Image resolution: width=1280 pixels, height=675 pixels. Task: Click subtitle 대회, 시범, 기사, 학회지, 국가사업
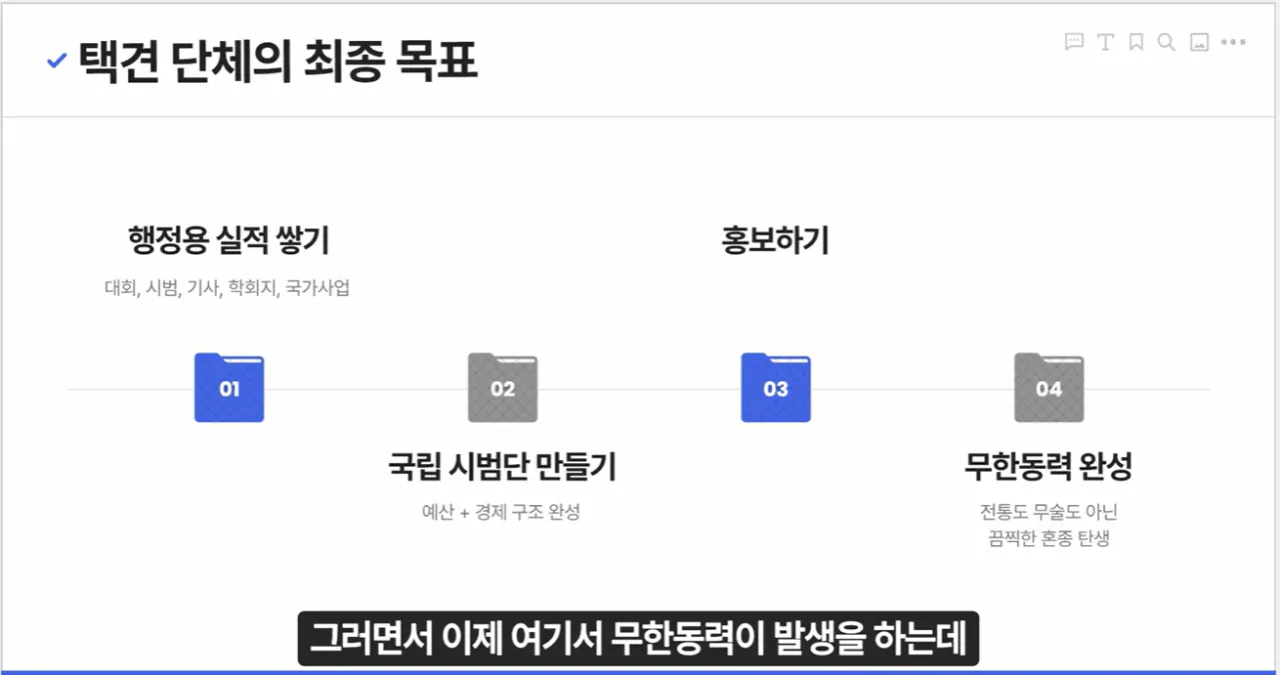point(228,289)
